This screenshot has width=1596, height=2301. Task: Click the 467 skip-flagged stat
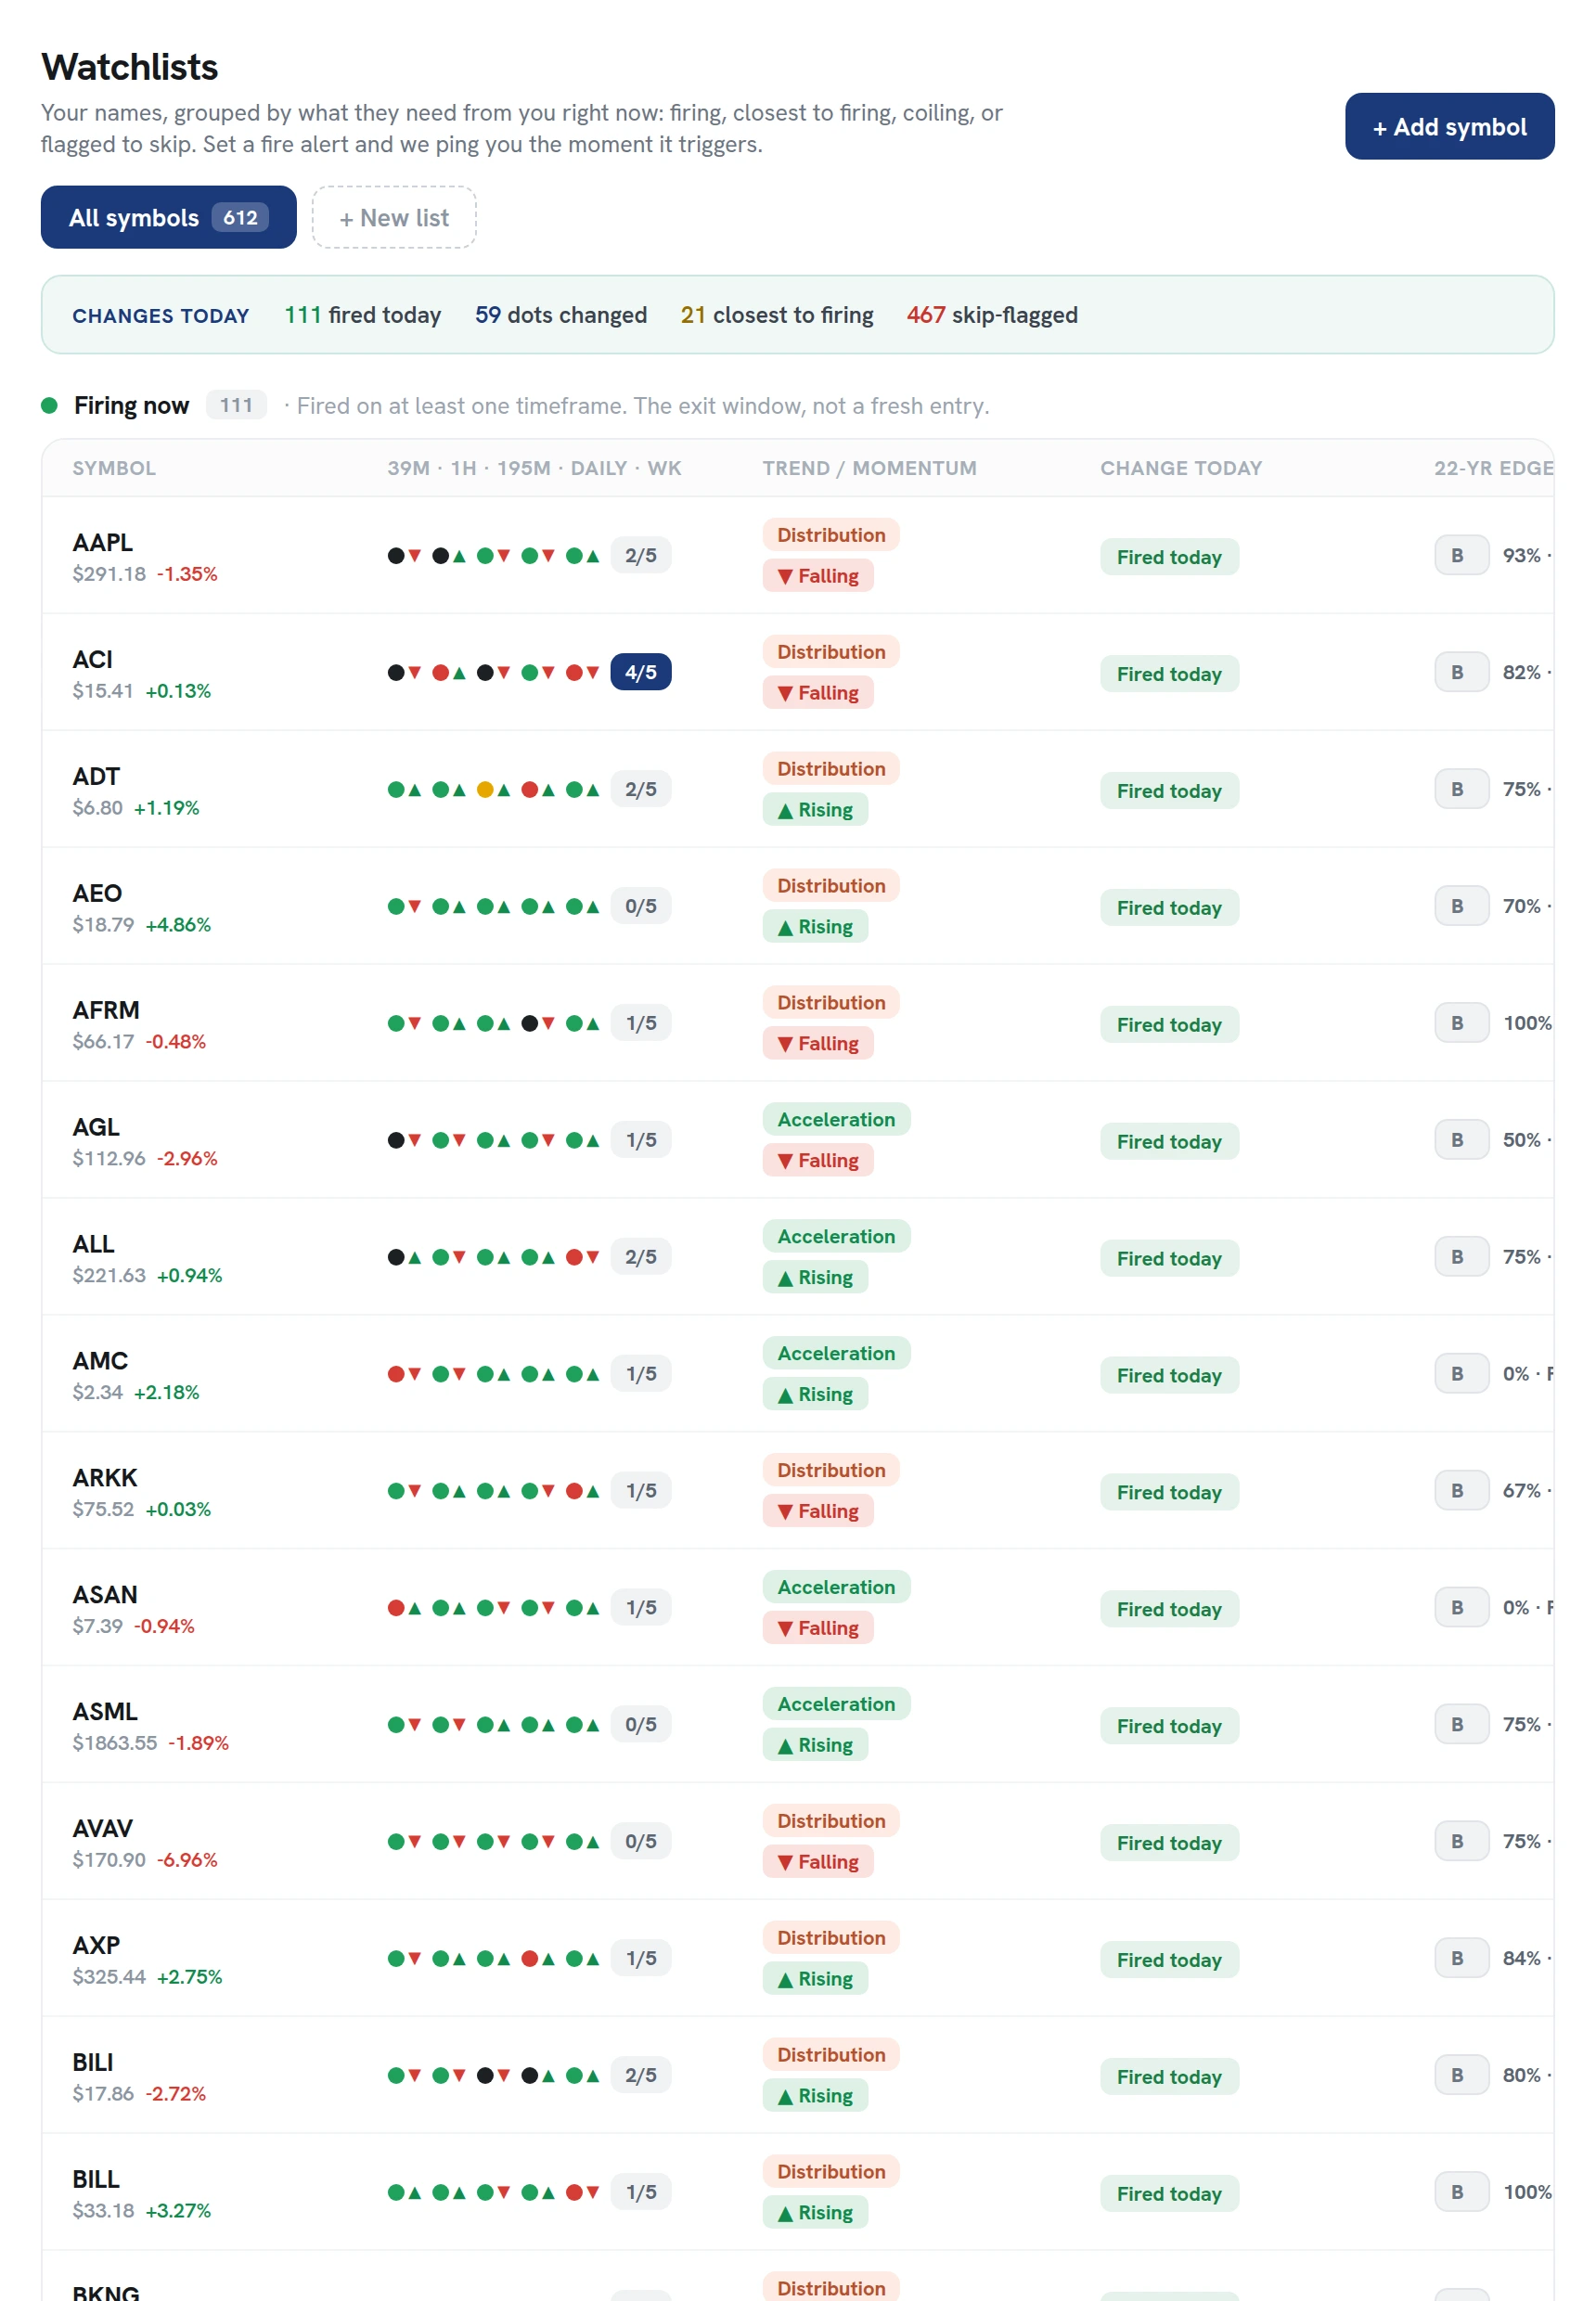[992, 315]
